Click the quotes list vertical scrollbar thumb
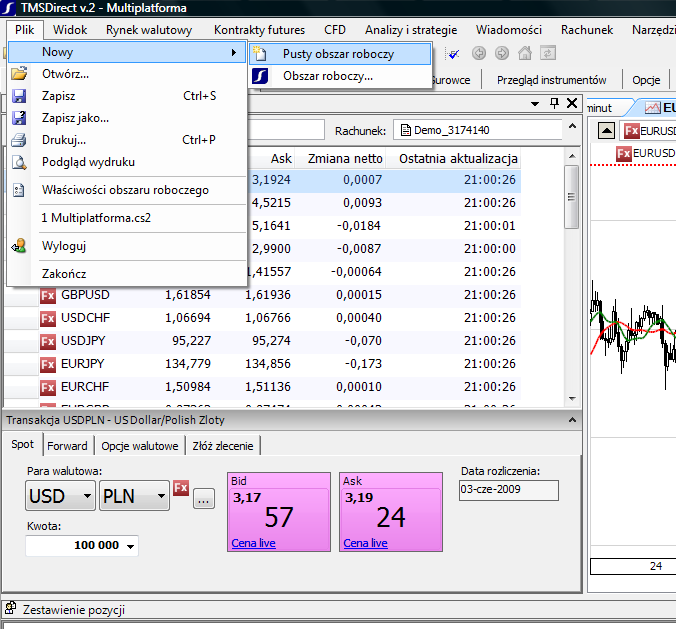This screenshot has height=629, width=676. pos(572,197)
